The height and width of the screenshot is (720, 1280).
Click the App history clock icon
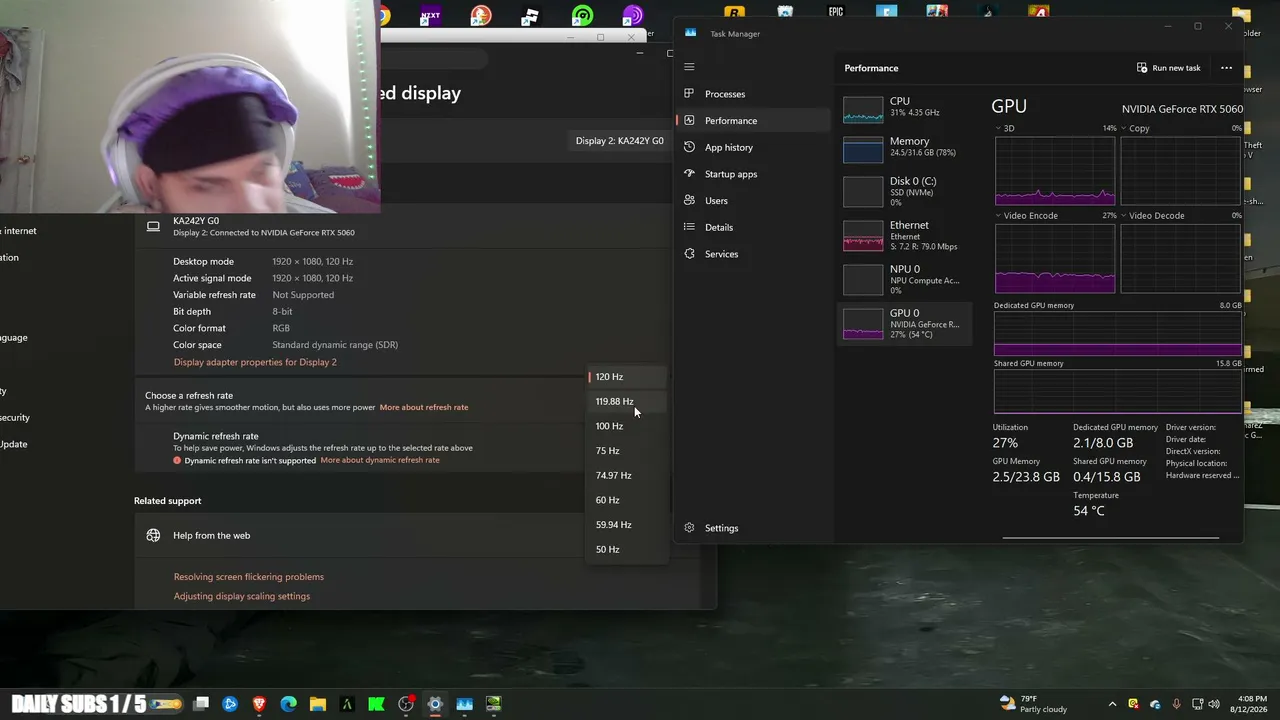click(x=689, y=147)
